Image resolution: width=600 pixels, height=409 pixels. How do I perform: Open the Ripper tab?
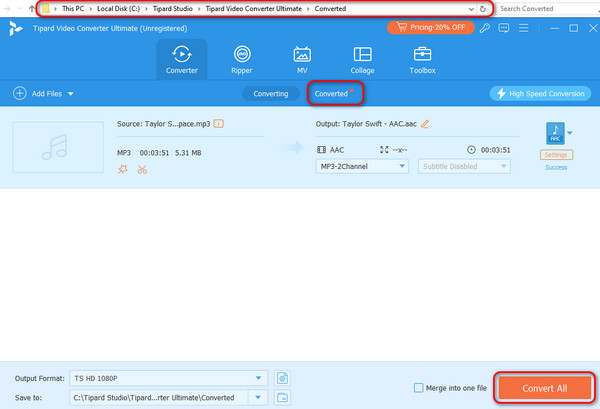pyautogui.click(x=242, y=60)
